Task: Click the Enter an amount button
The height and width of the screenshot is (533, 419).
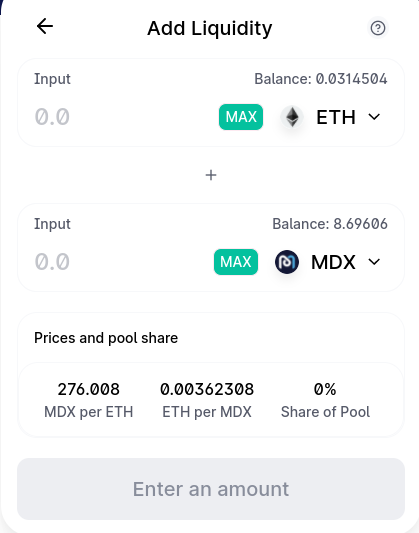Action: [x=211, y=489]
